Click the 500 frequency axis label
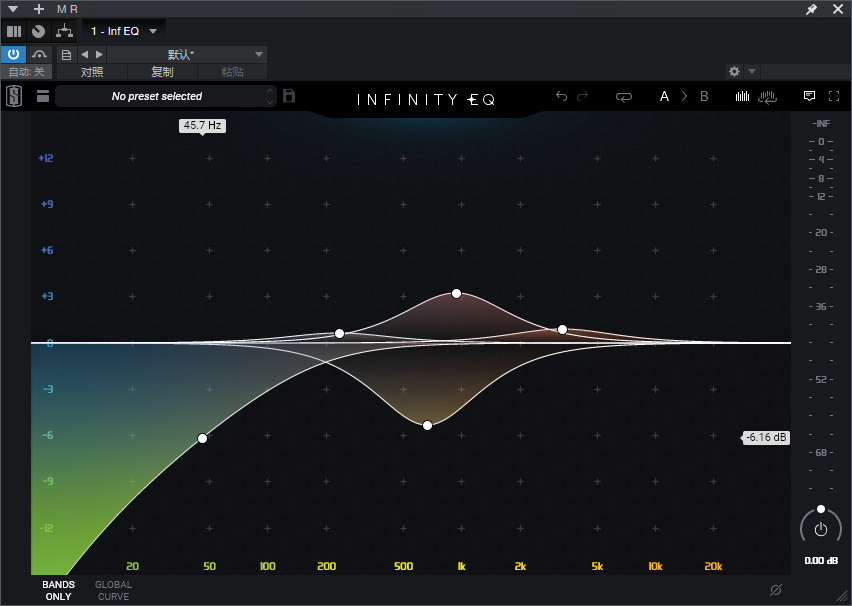852x606 pixels. tap(403, 566)
